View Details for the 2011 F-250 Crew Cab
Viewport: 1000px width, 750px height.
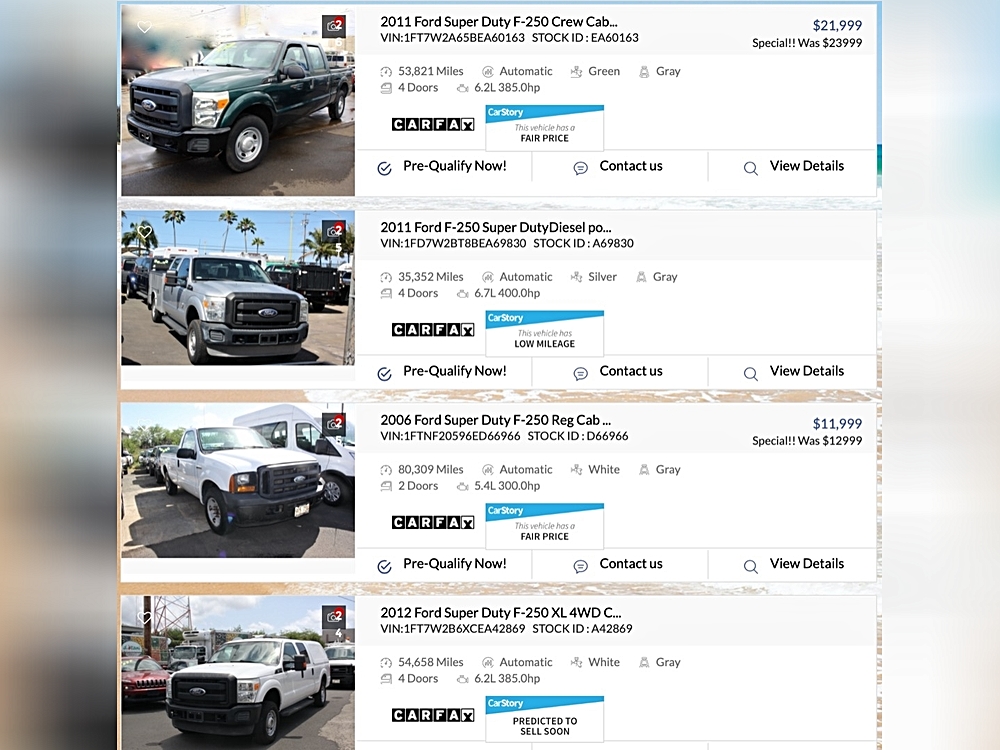(x=794, y=166)
